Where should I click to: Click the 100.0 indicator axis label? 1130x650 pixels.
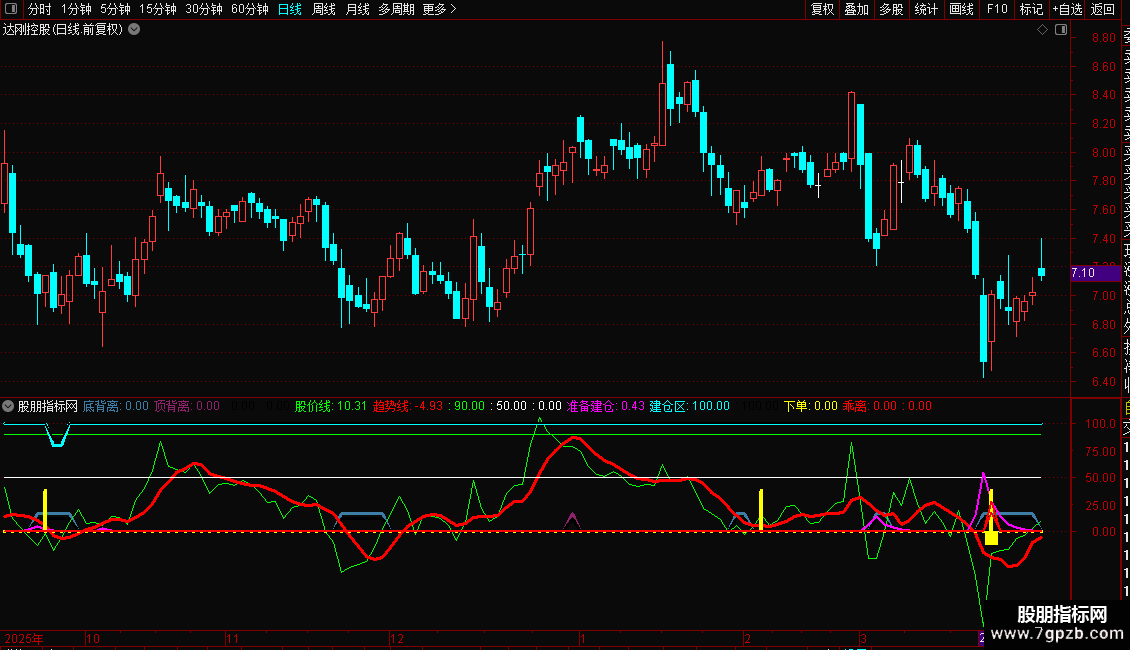point(1100,424)
